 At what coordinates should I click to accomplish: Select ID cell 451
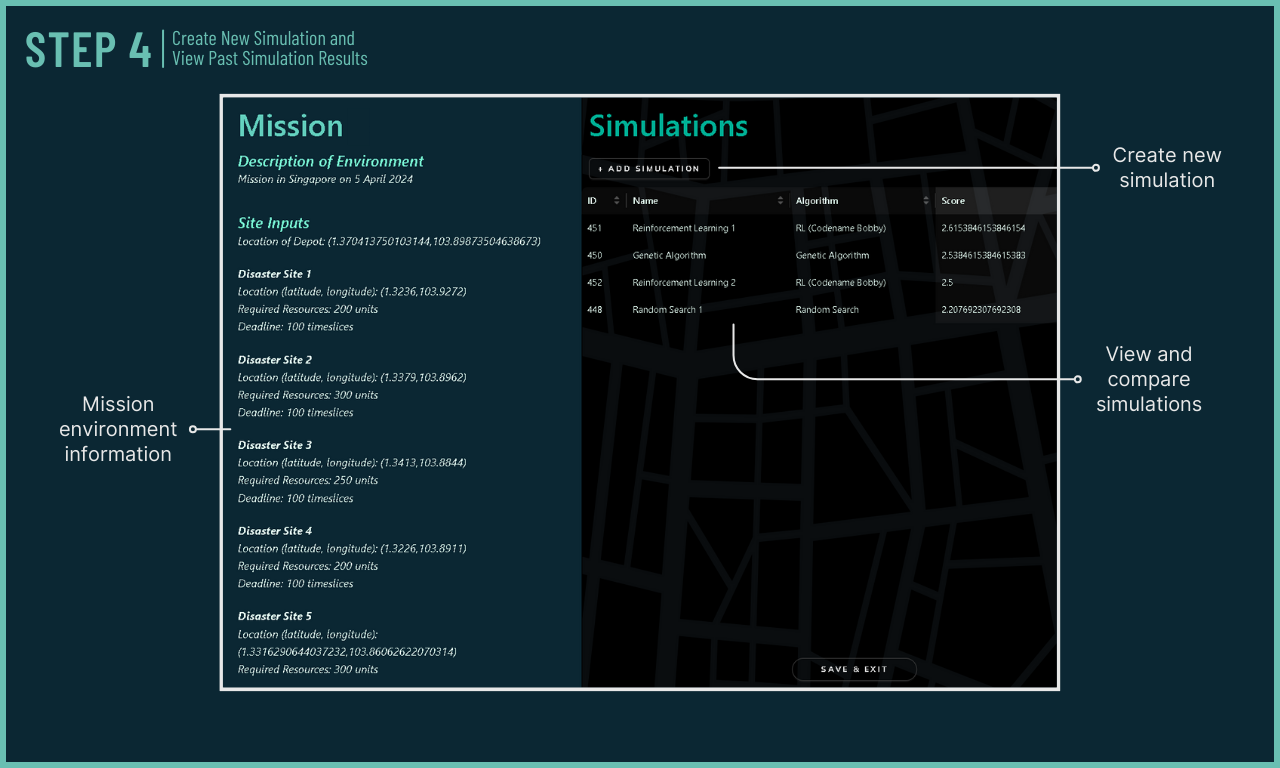pyautogui.click(x=594, y=228)
